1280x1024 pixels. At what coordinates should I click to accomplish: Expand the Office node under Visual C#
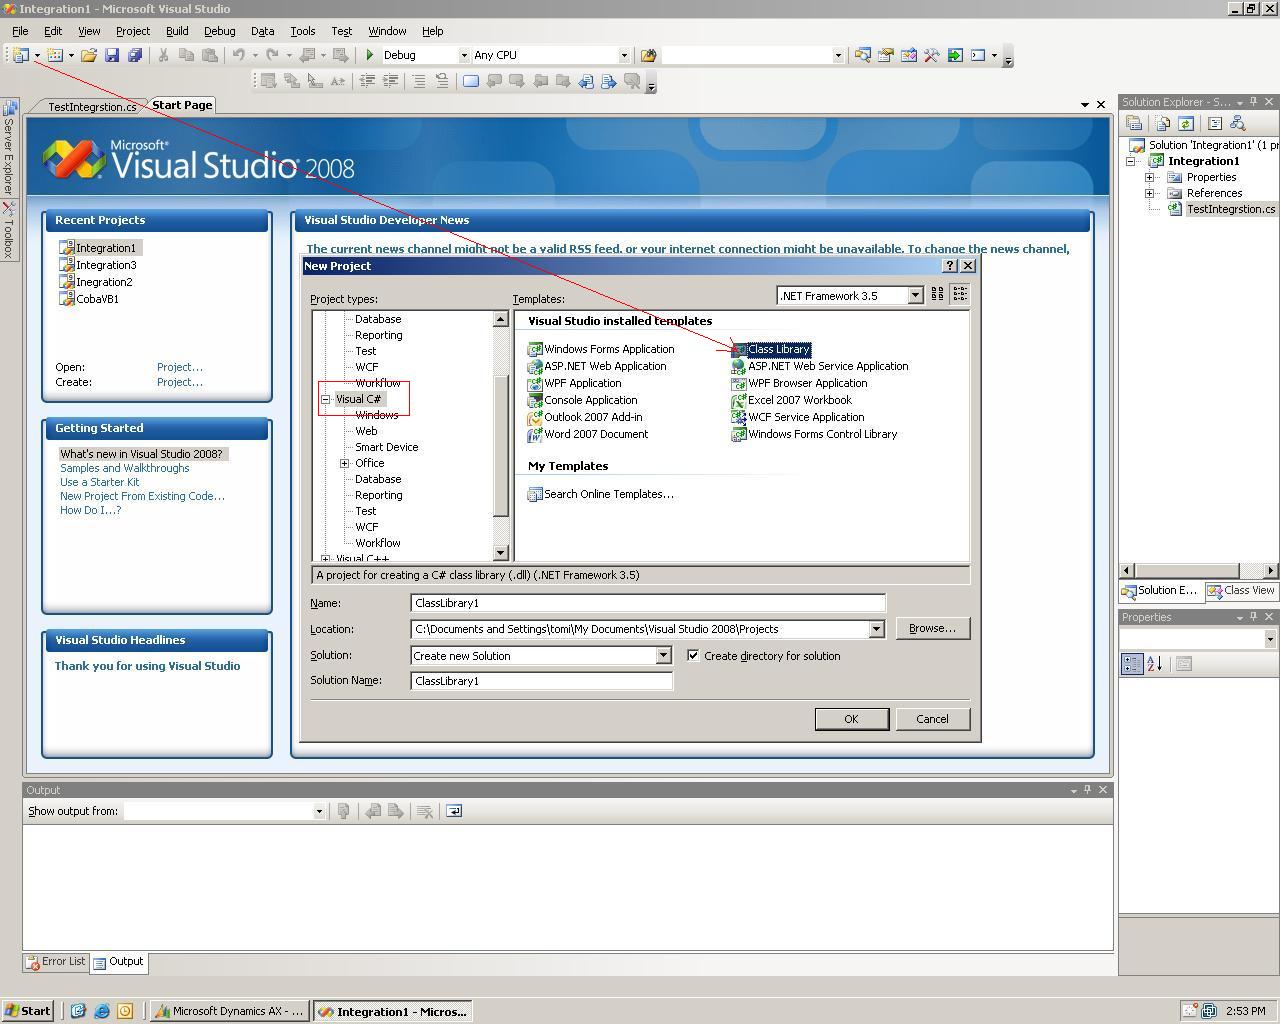(345, 463)
